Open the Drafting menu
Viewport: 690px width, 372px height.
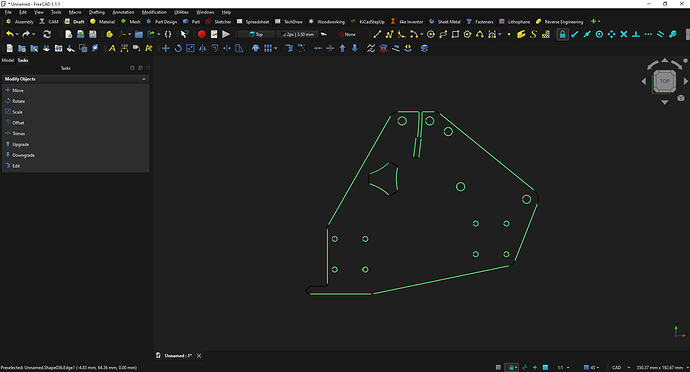[97, 12]
